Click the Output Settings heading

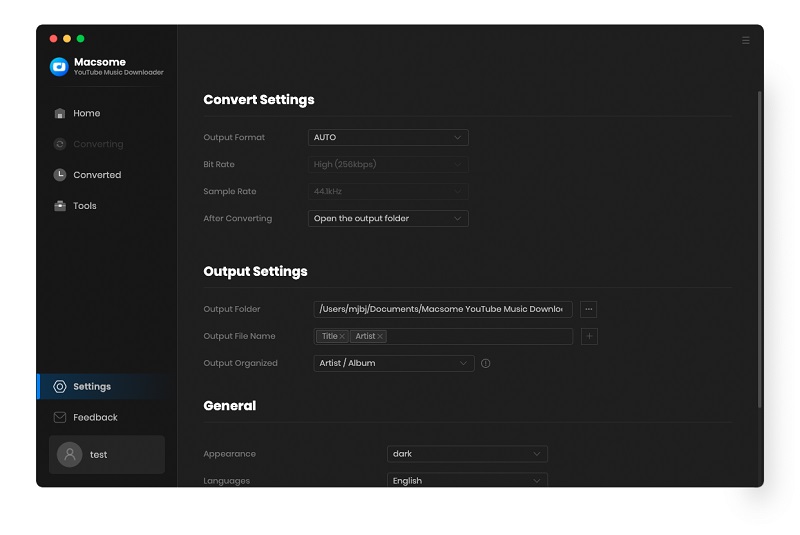click(x=255, y=271)
